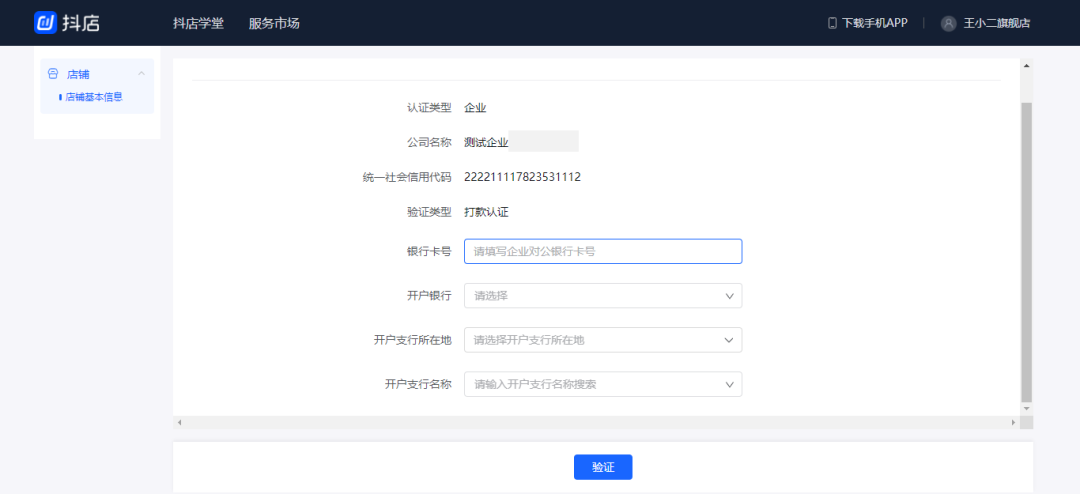Open the 开户支行名称 search dropdown

tap(603, 384)
